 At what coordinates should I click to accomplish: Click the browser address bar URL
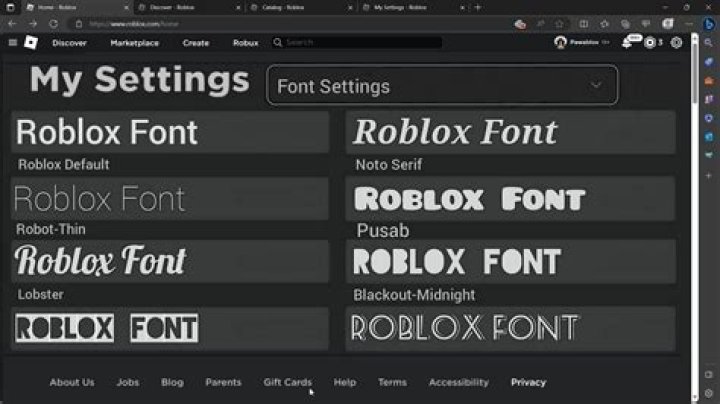pyautogui.click(x=134, y=24)
